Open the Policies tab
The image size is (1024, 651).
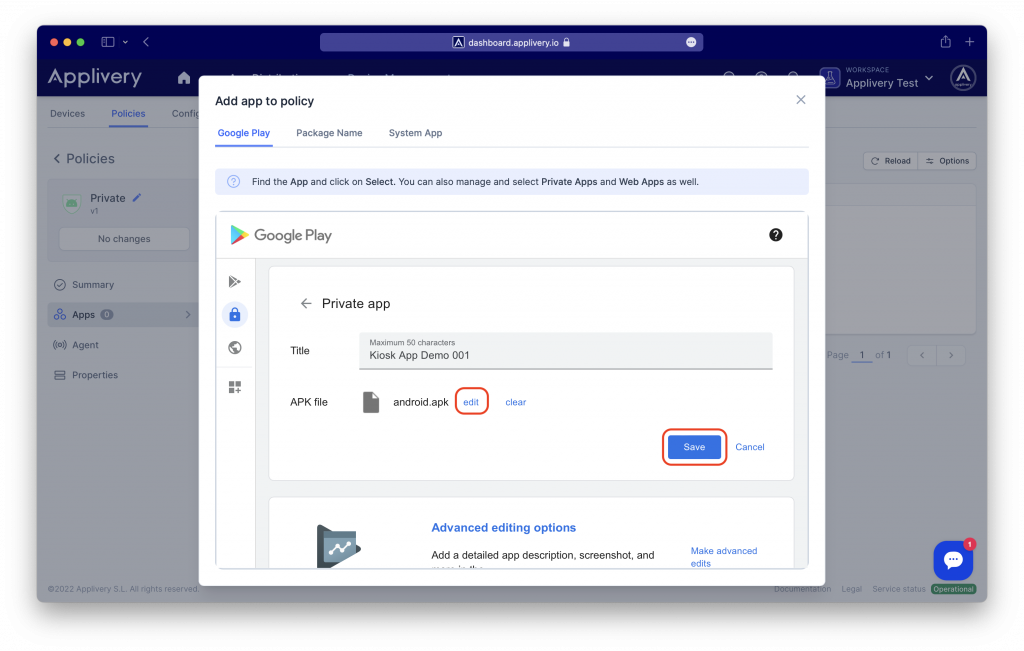click(x=128, y=114)
